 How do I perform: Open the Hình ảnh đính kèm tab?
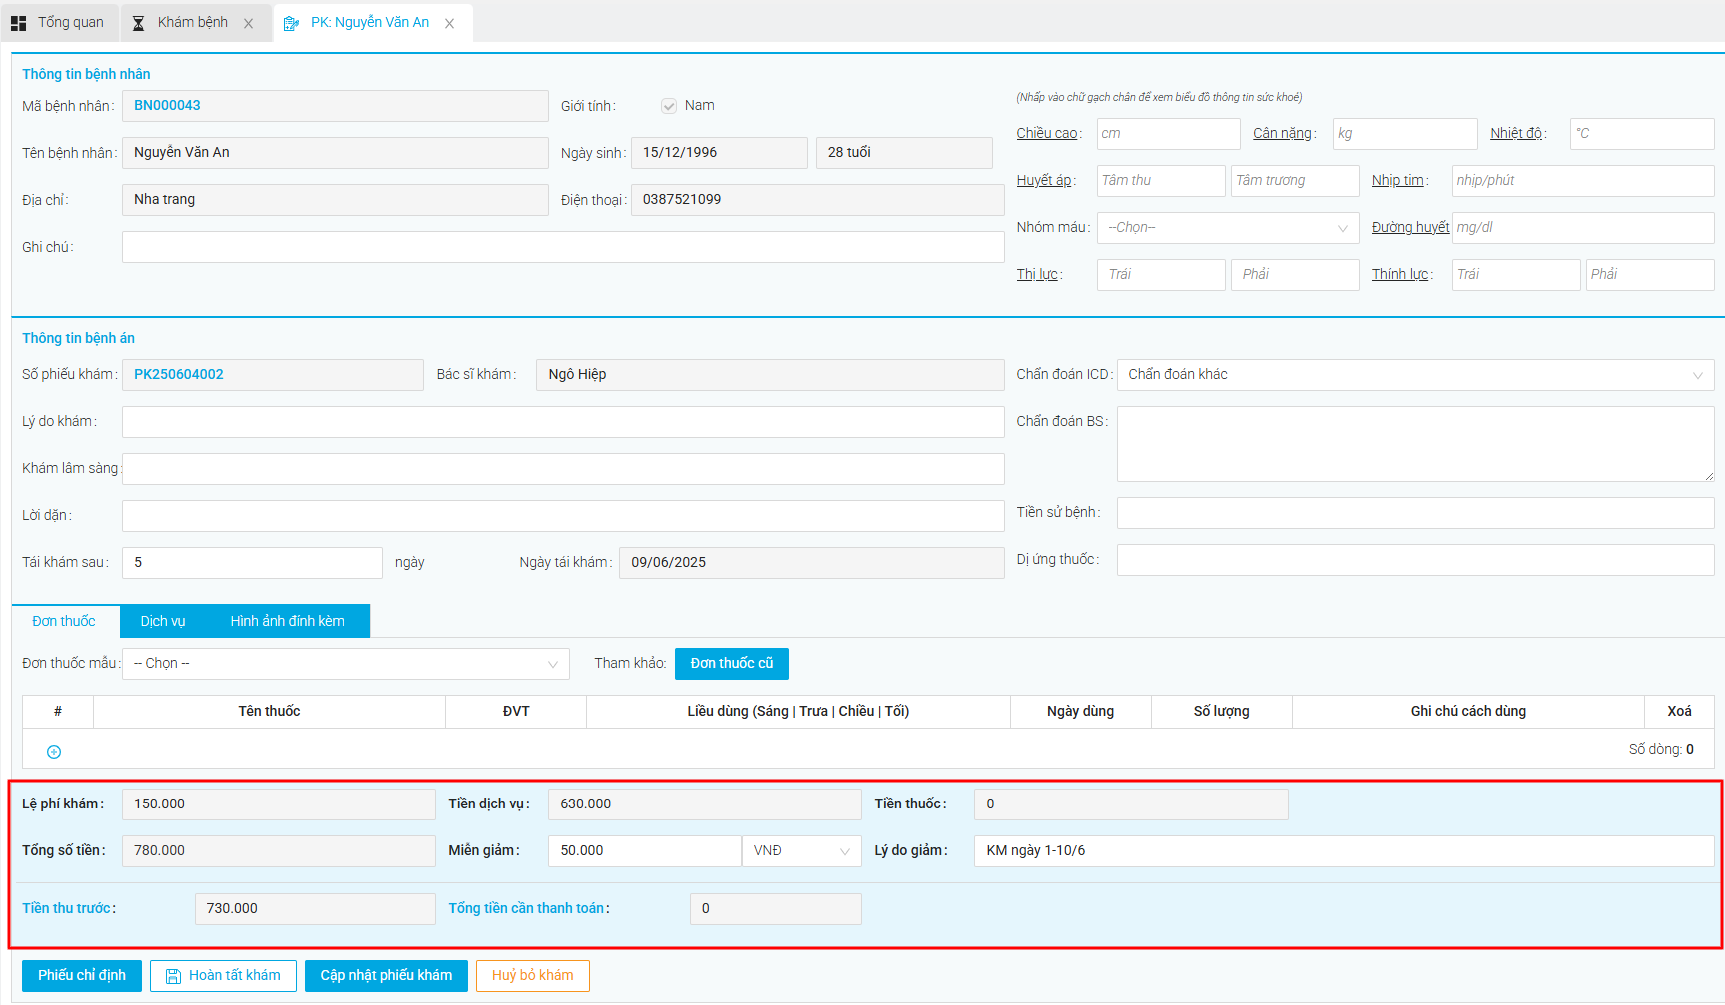coord(288,621)
